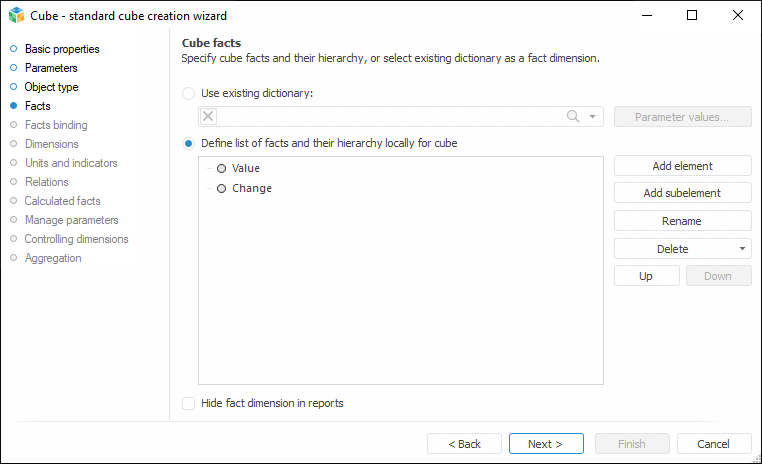The width and height of the screenshot is (762, 464).
Task: Select the Change fact in the list
Action: 252,188
